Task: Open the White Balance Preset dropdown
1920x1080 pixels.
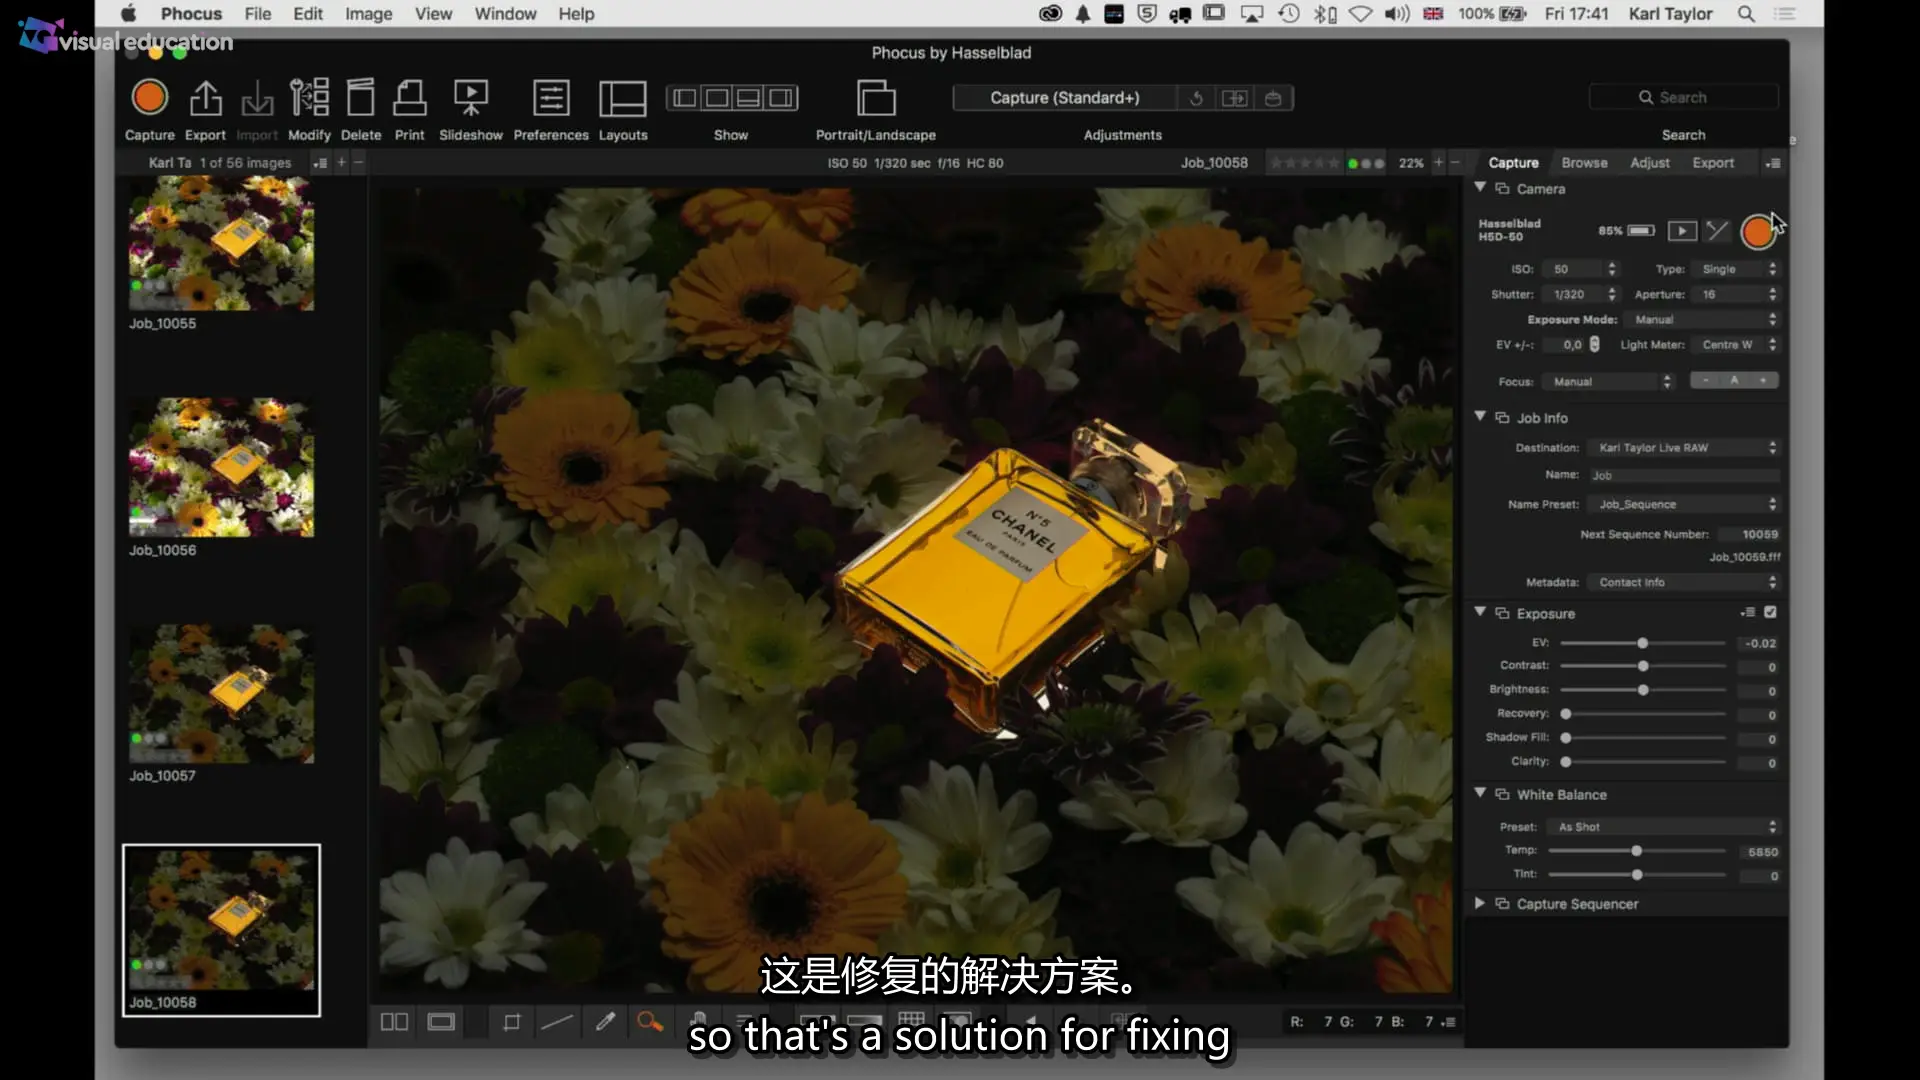Action: coord(1665,827)
